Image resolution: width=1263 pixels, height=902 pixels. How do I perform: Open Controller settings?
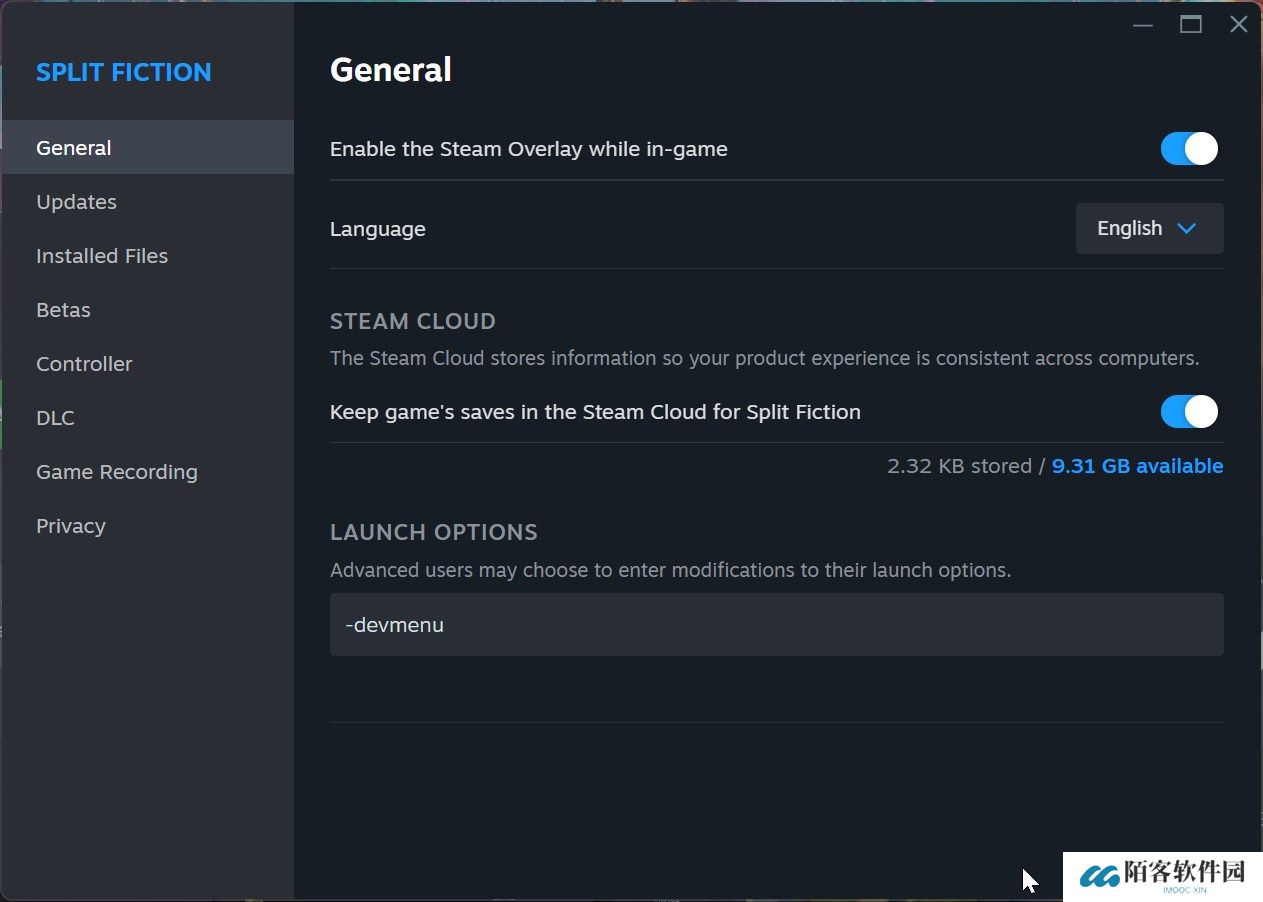coord(84,364)
